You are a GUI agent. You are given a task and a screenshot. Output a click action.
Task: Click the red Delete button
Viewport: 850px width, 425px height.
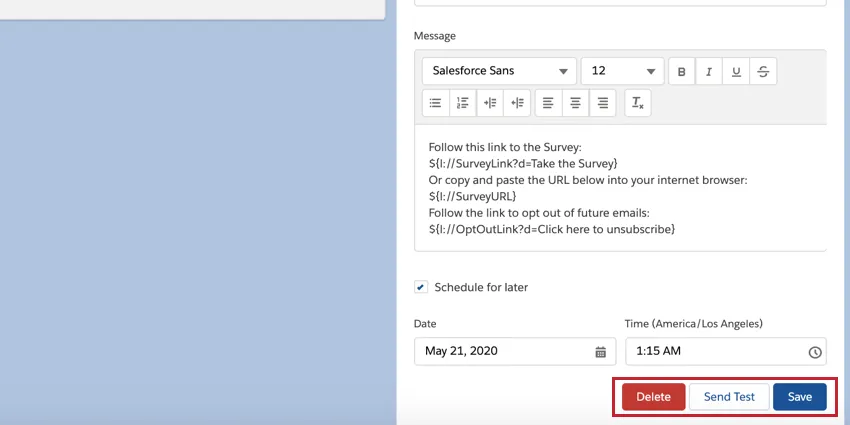[x=653, y=397]
